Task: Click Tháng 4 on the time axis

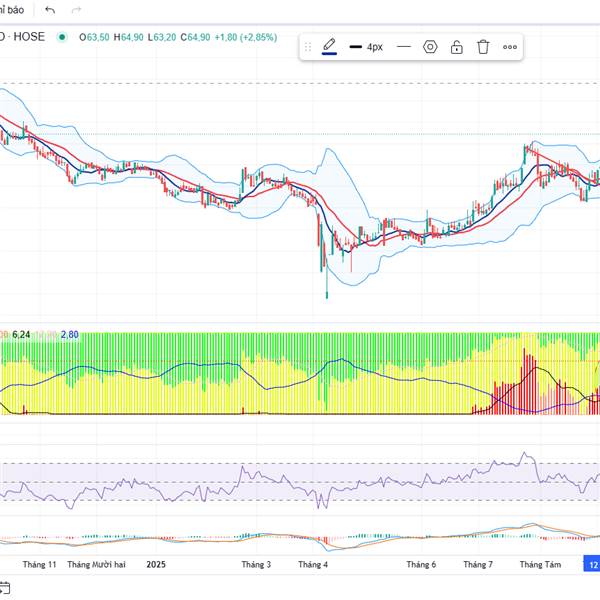Action: [x=313, y=564]
